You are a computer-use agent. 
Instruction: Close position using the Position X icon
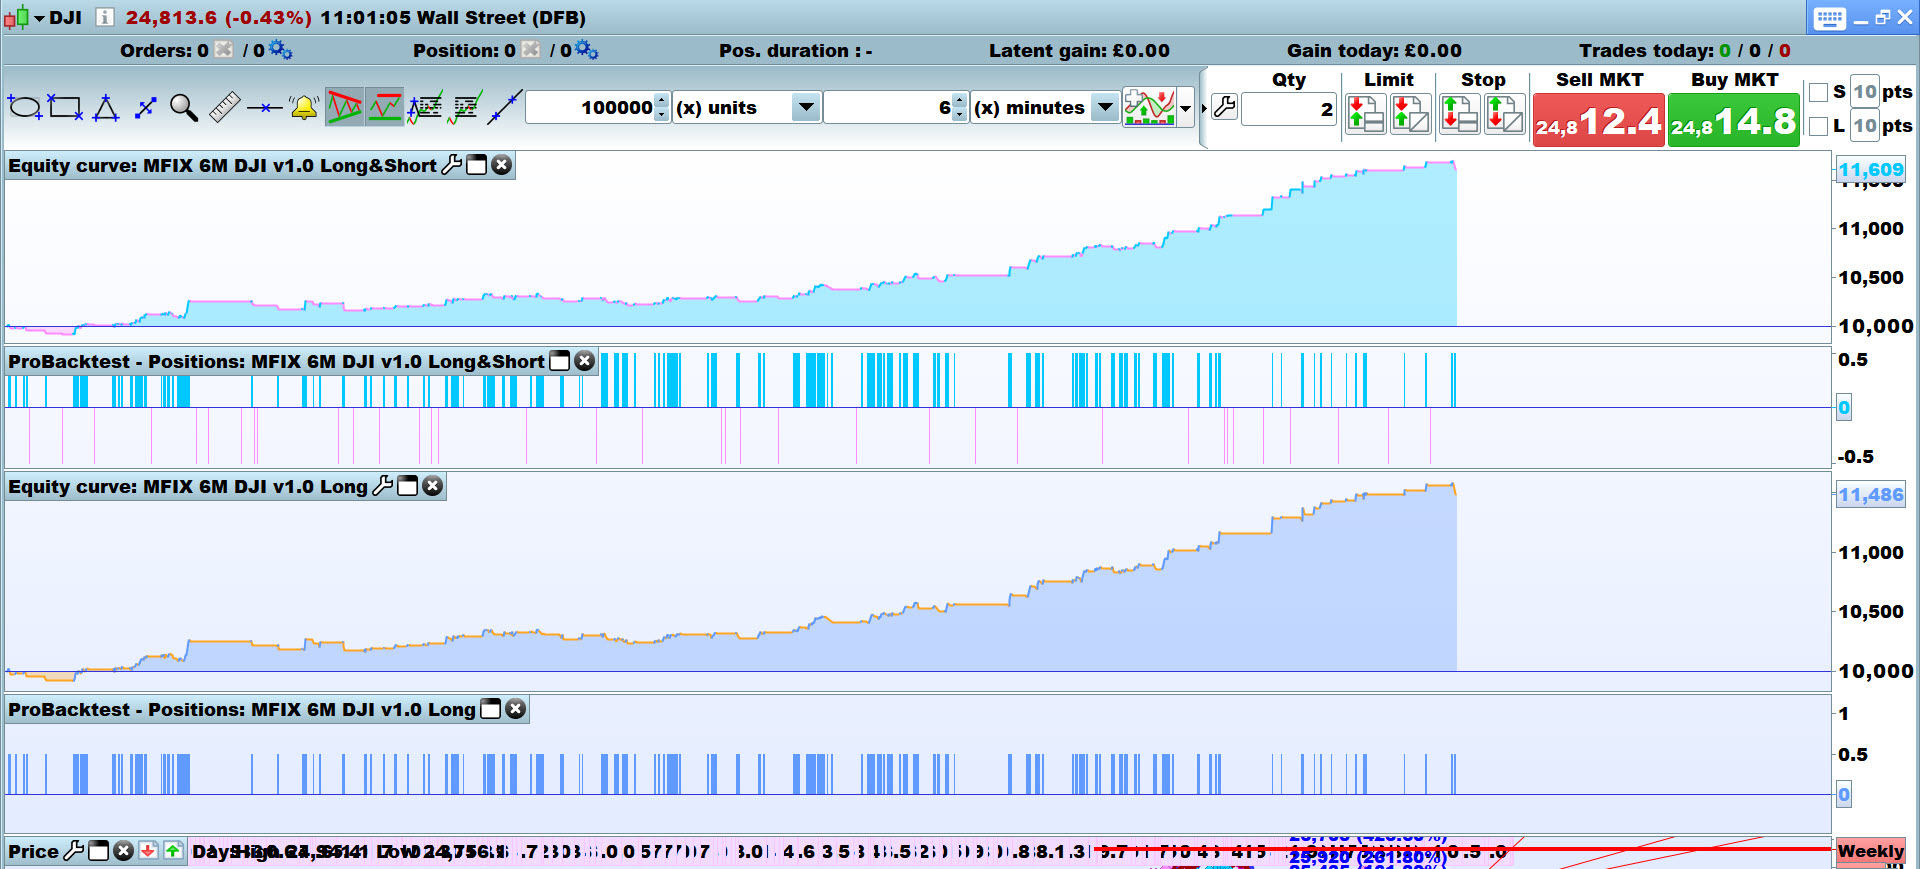(531, 50)
